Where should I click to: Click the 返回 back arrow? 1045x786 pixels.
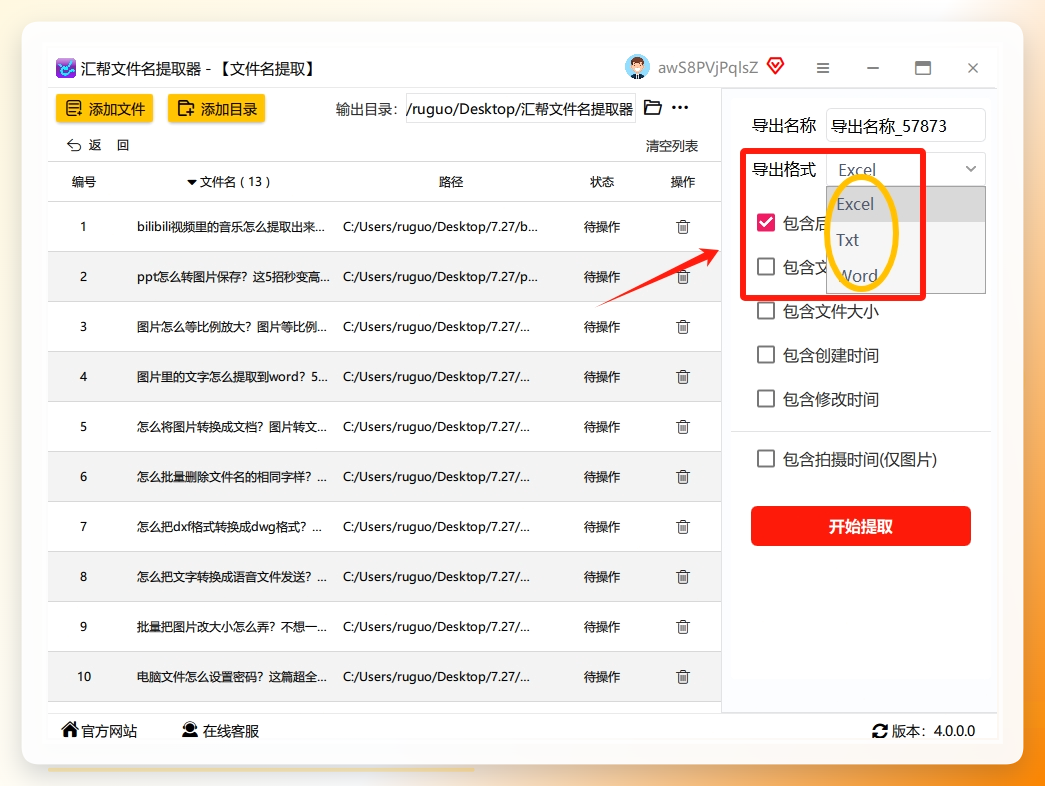pyautogui.click(x=73, y=145)
